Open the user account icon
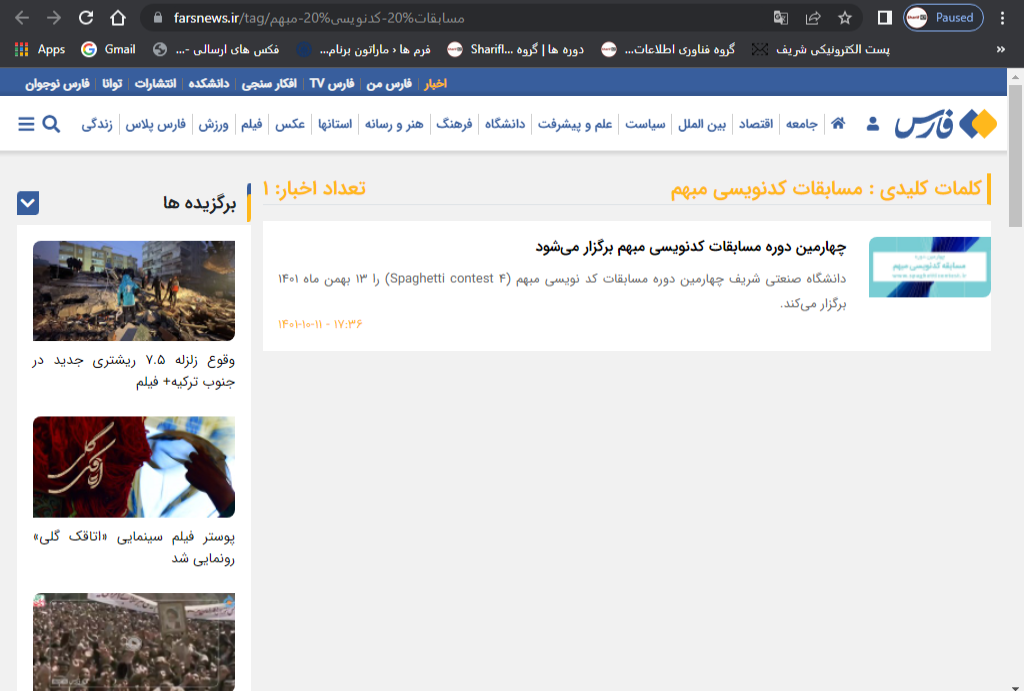 [x=872, y=124]
